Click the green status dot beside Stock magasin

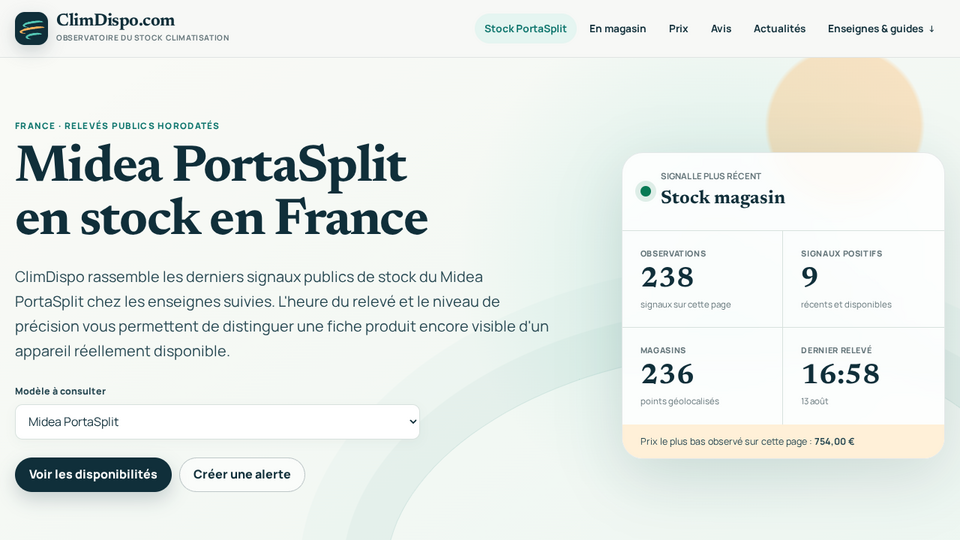pos(645,191)
